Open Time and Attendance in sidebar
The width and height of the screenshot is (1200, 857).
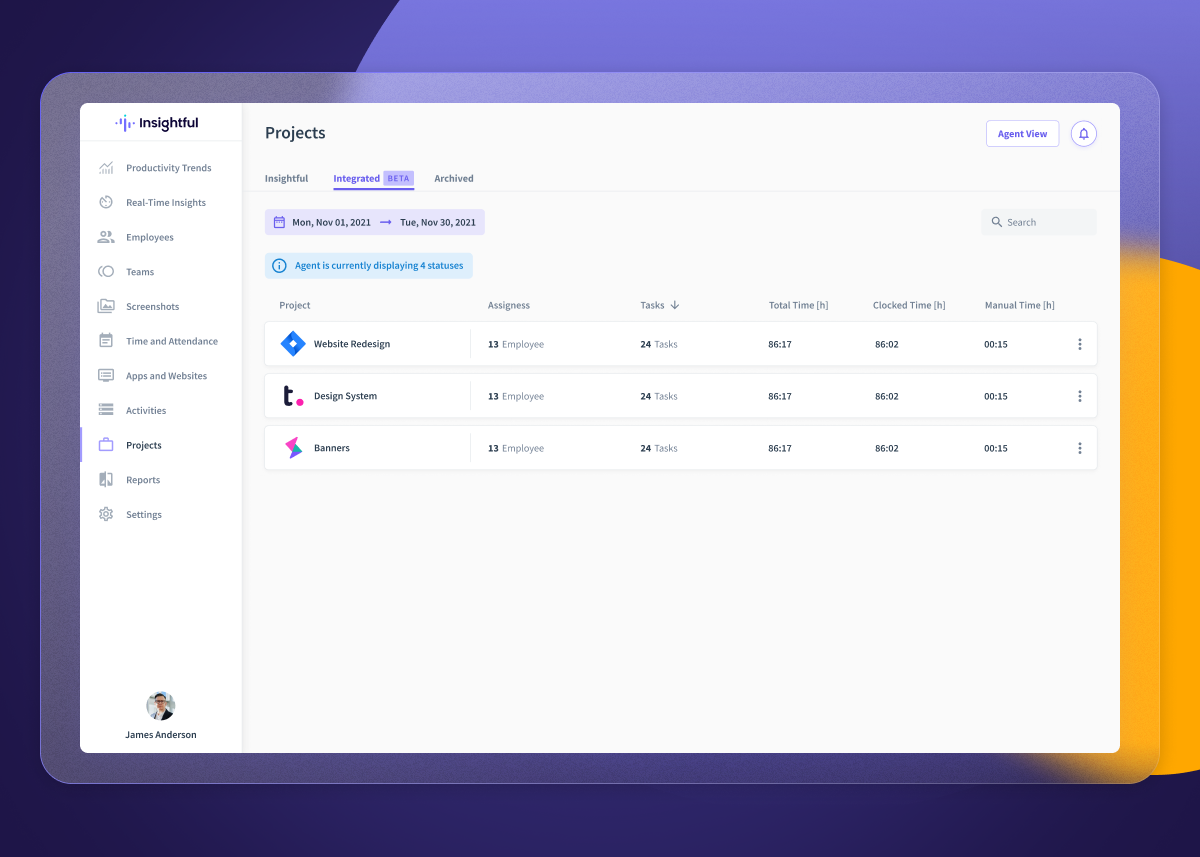[171, 341]
